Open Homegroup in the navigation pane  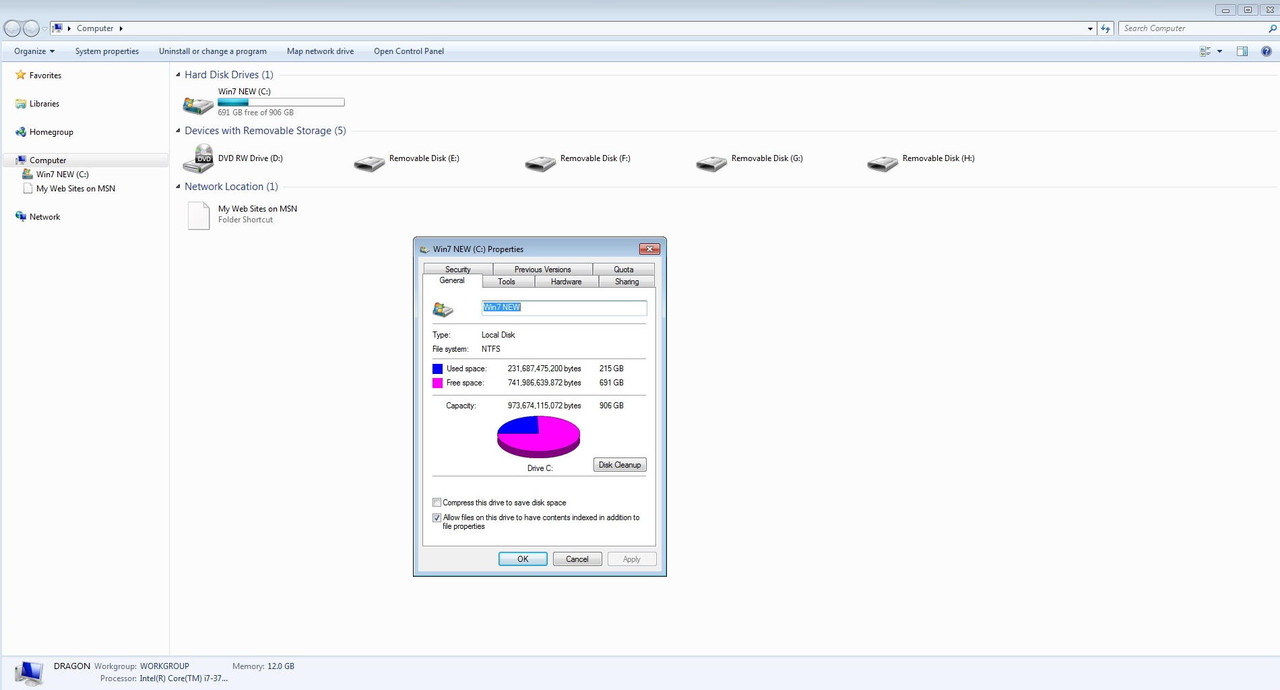tap(51, 132)
